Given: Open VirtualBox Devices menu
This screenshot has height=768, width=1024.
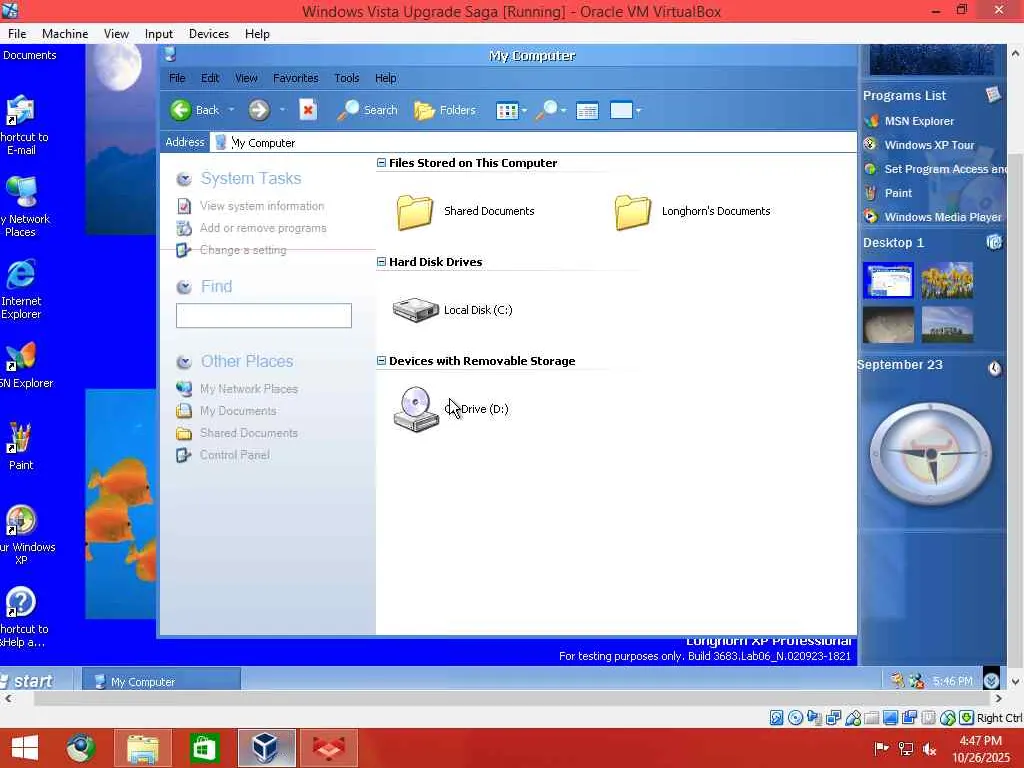Looking at the screenshot, I should pyautogui.click(x=208, y=34).
